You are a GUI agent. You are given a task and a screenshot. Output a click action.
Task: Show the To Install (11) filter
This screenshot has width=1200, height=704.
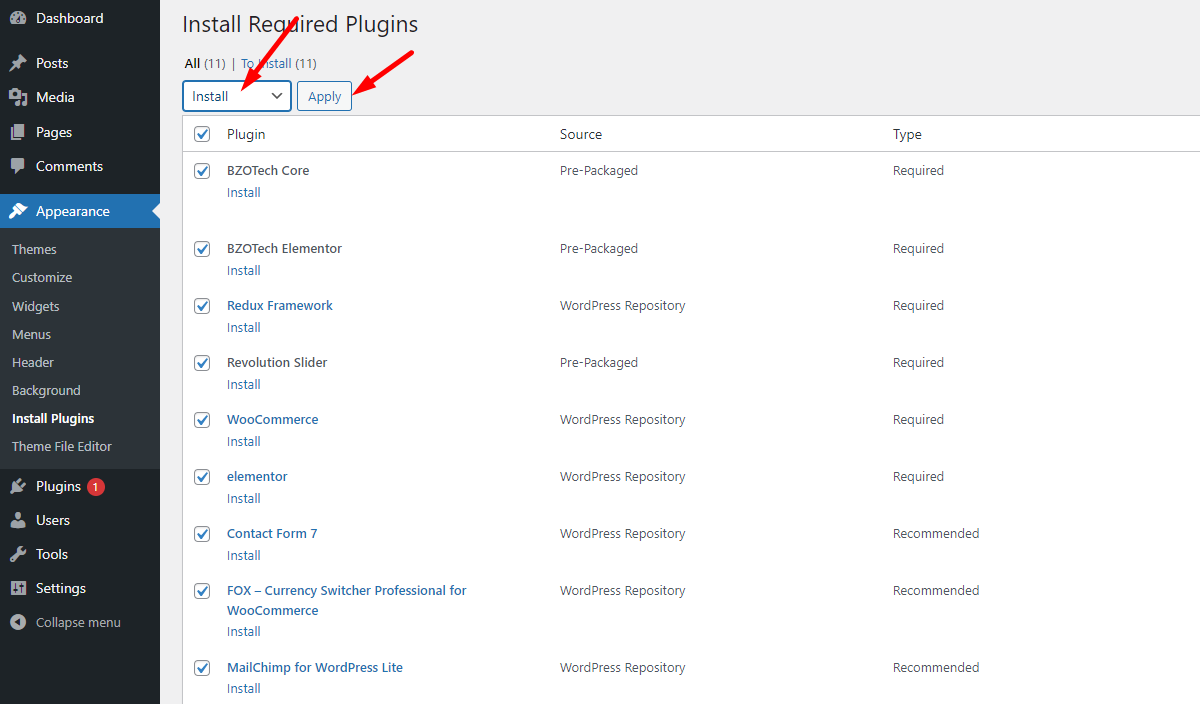click(x=279, y=63)
